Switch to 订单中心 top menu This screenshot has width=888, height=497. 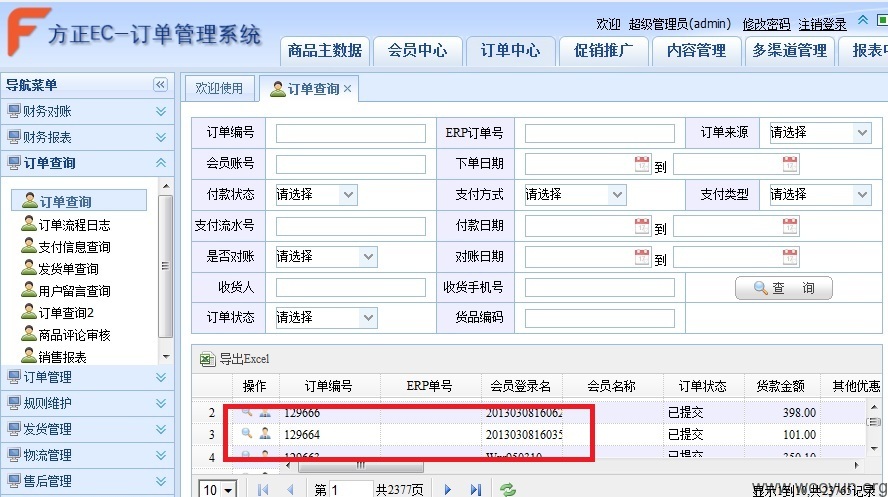510,51
